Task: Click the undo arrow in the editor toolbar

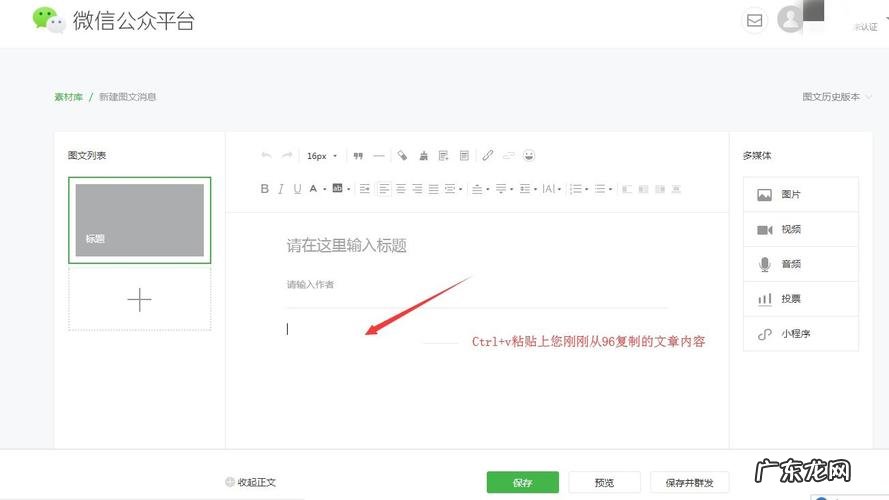Action: pos(266,155)
